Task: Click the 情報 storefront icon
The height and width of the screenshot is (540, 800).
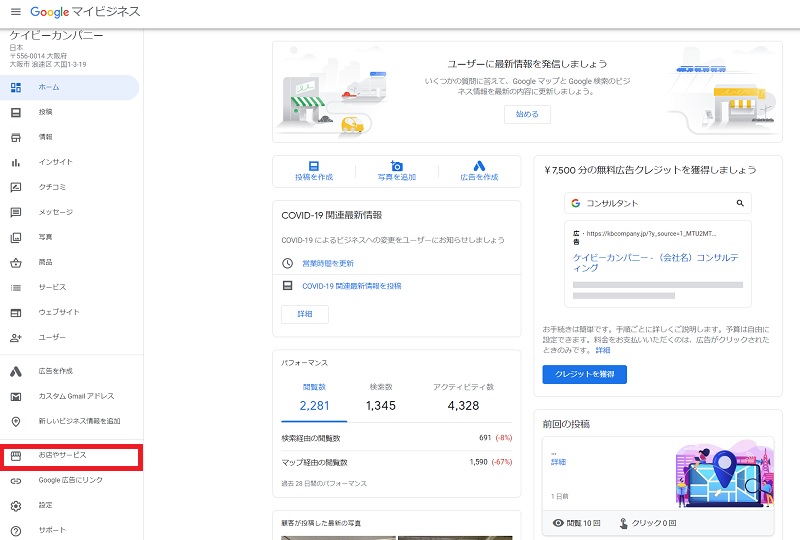Action: pos(16,137)
